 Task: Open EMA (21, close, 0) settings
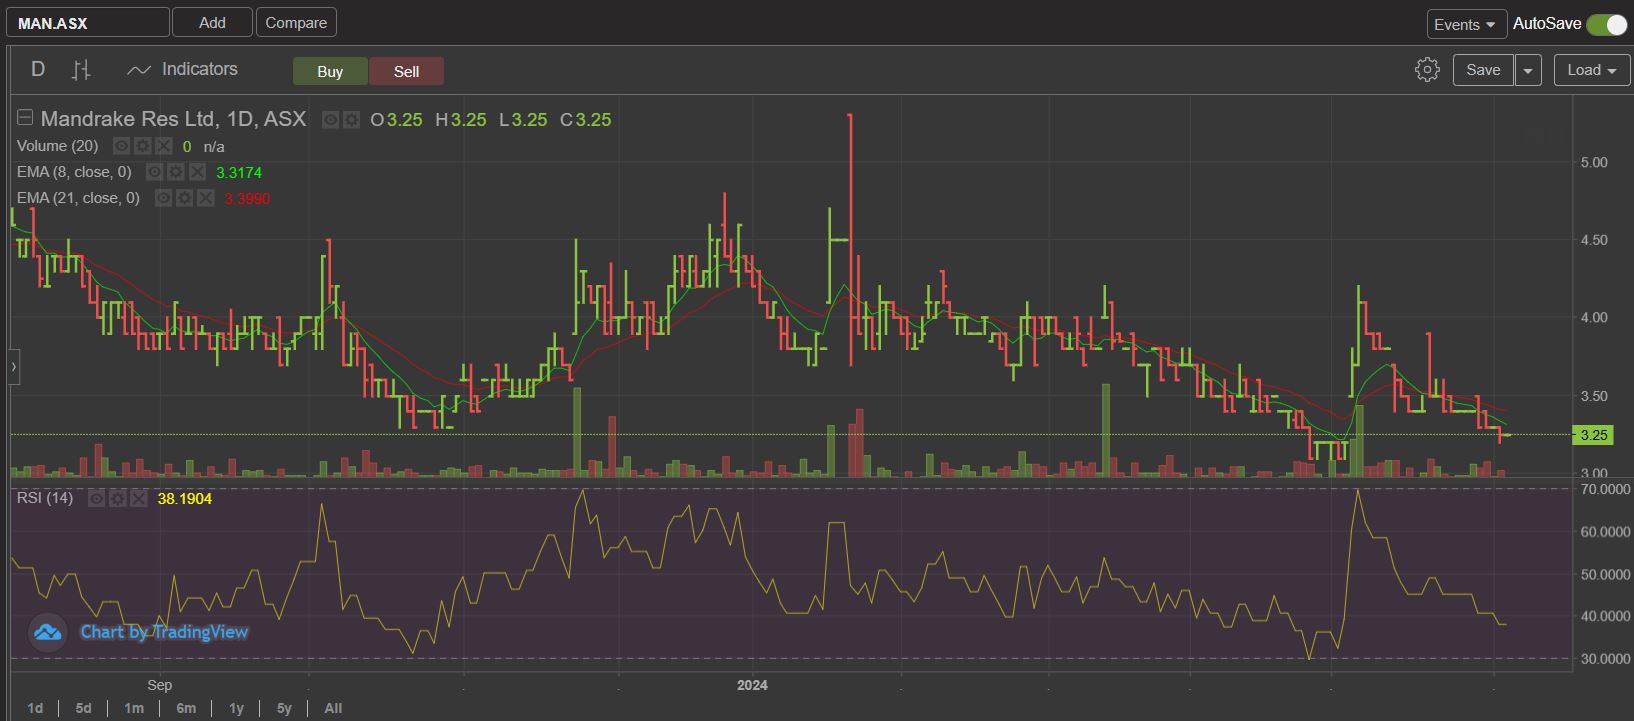(184, 198)
